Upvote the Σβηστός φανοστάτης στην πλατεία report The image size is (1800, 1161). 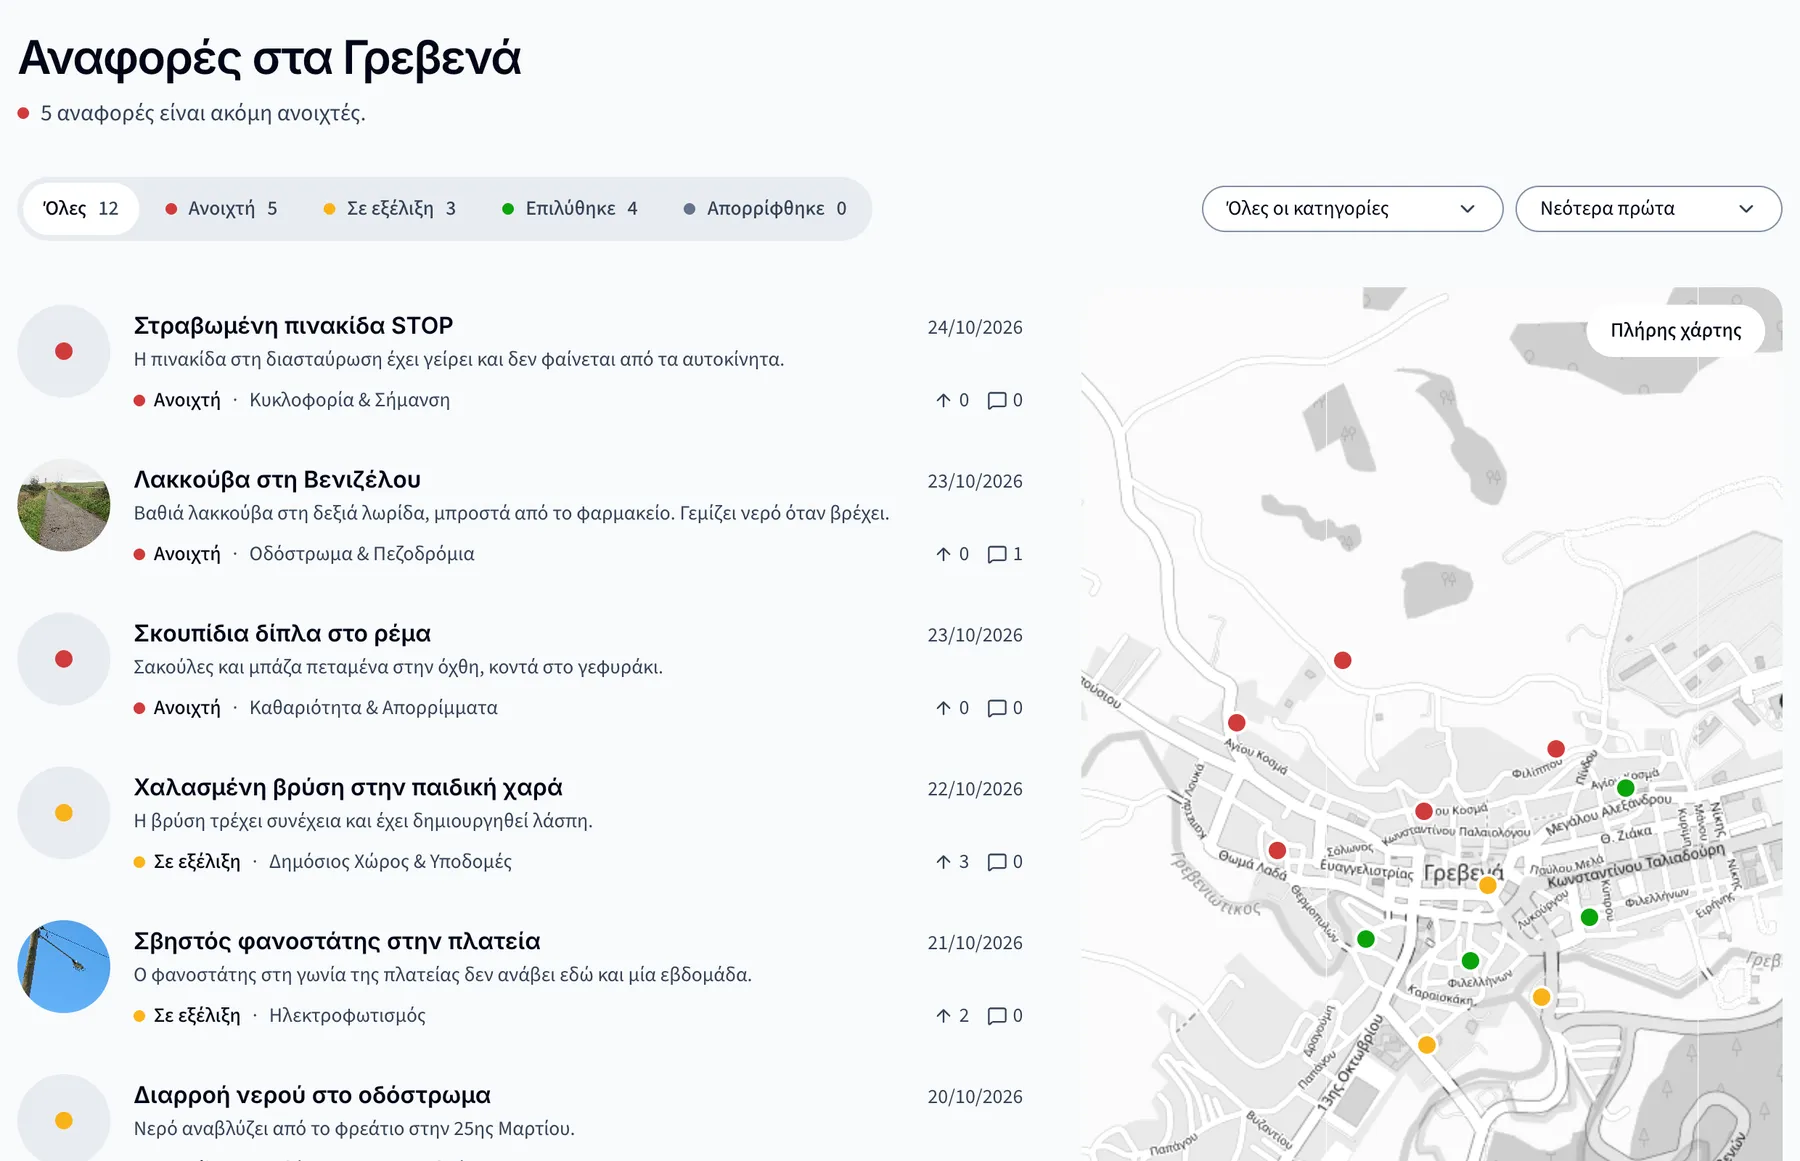tap(952, 1016)
